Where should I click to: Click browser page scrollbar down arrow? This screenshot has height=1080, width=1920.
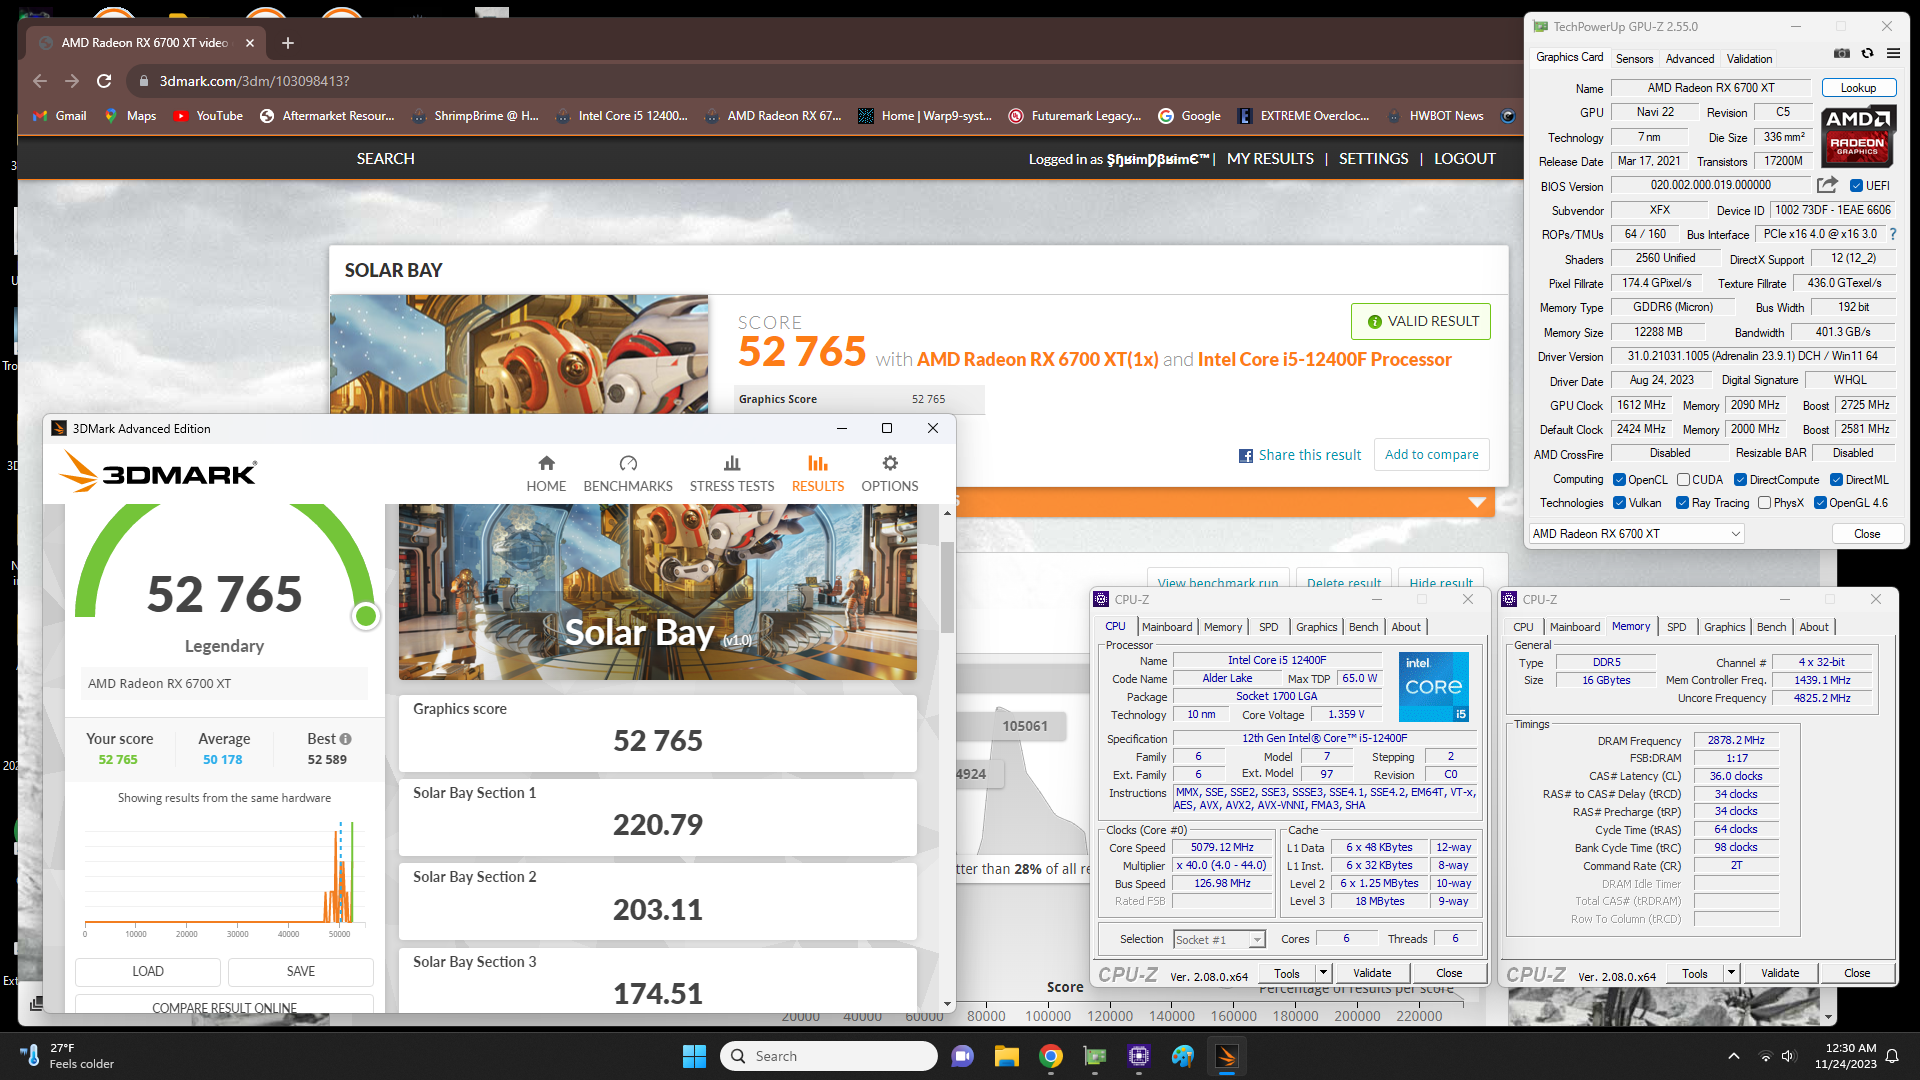pyautogui.click(x=1828, y=1017)
